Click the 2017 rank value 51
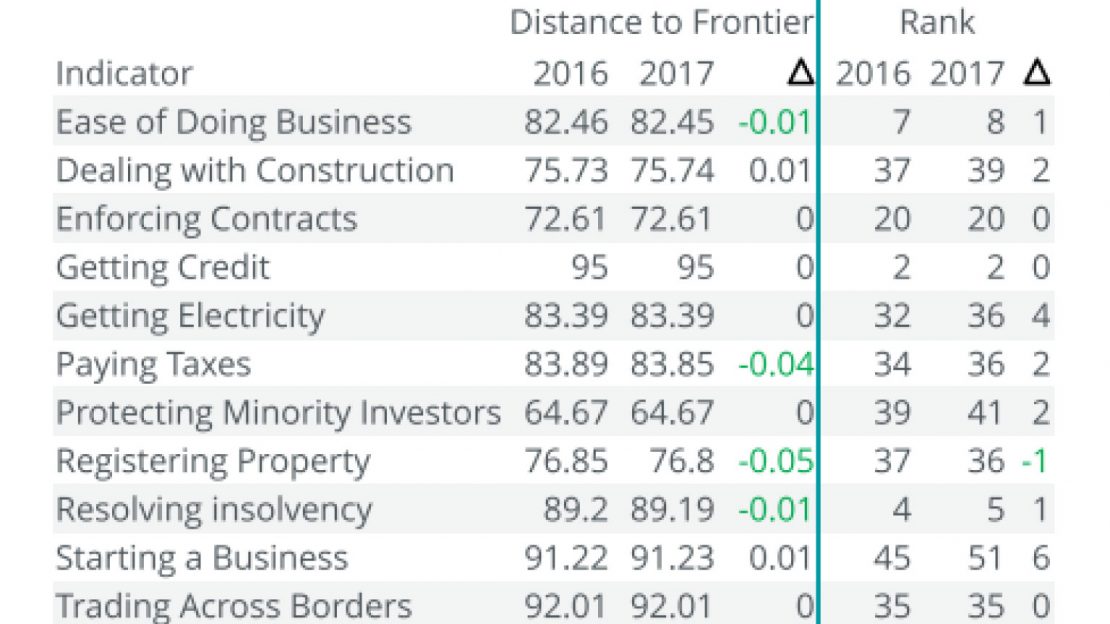 [985, 558]
